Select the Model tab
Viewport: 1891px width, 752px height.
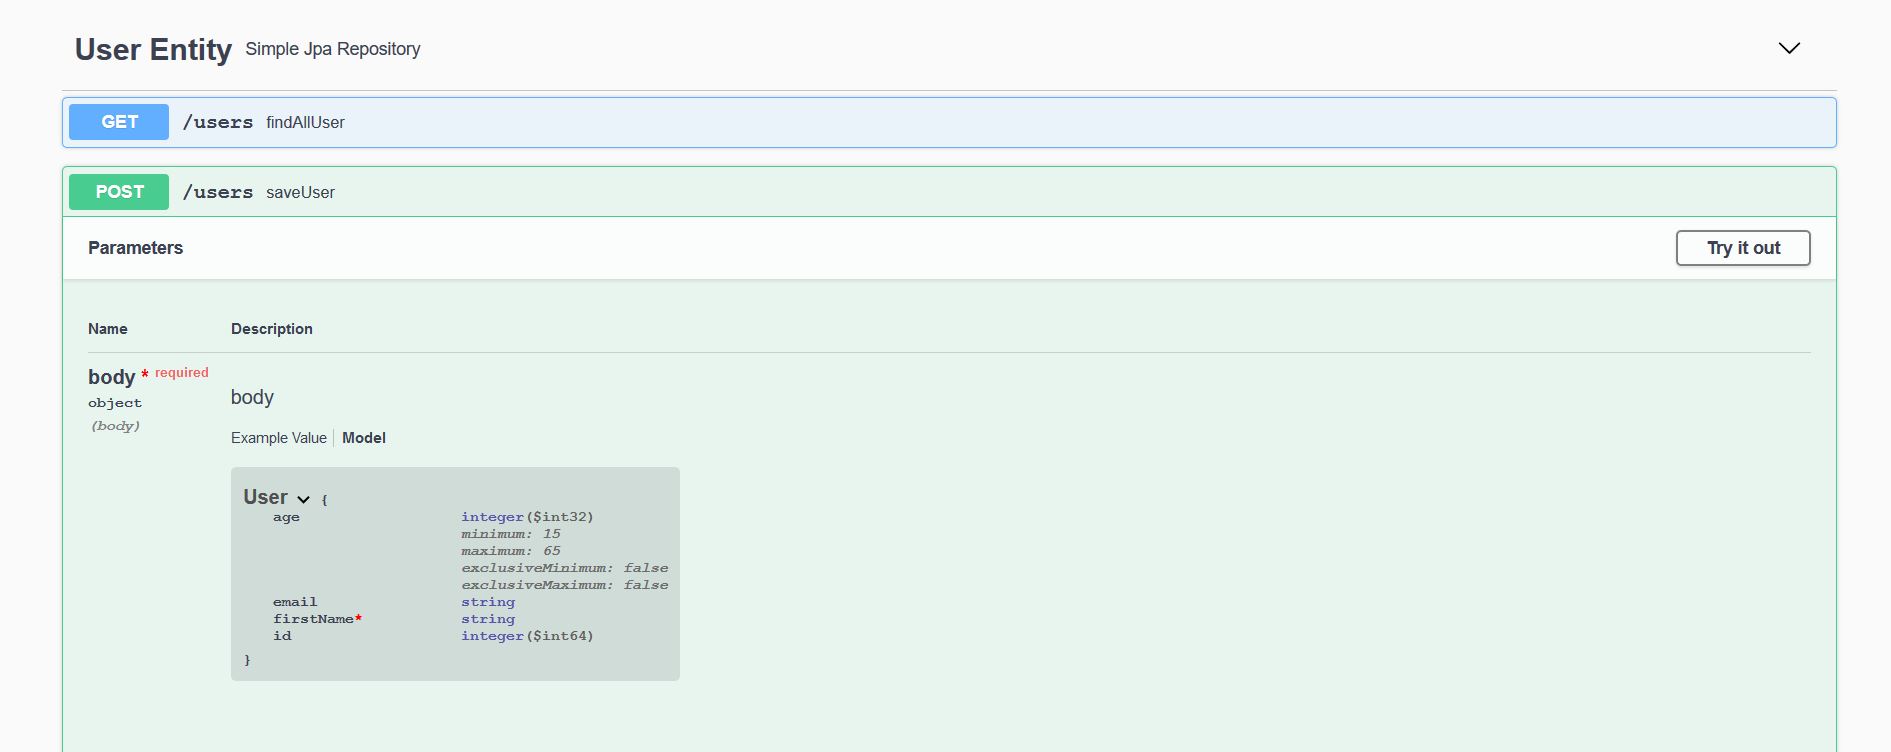(364, 438)
